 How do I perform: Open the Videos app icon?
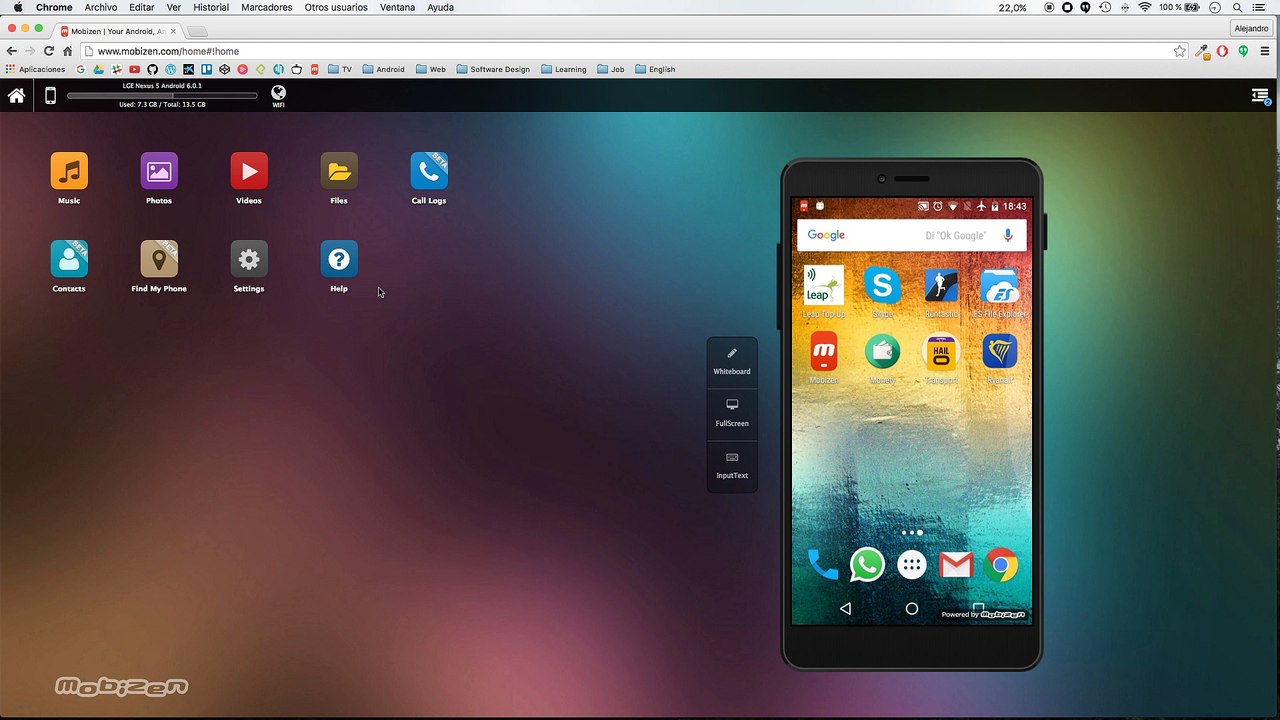tap(249, 171)
